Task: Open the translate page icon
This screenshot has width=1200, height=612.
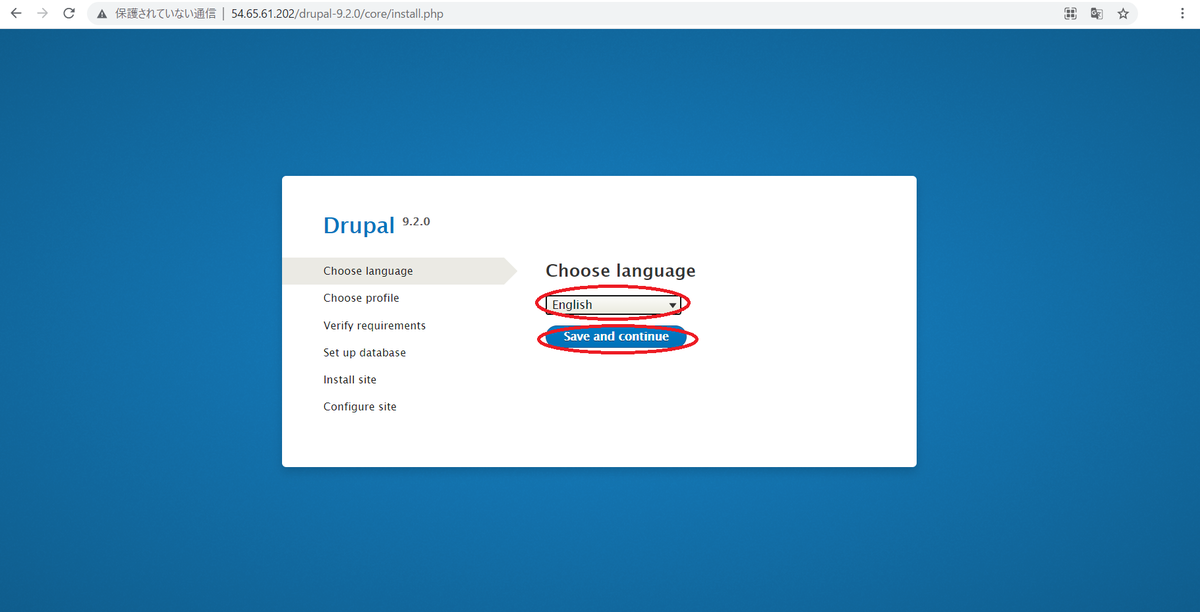Action: 1097,14
